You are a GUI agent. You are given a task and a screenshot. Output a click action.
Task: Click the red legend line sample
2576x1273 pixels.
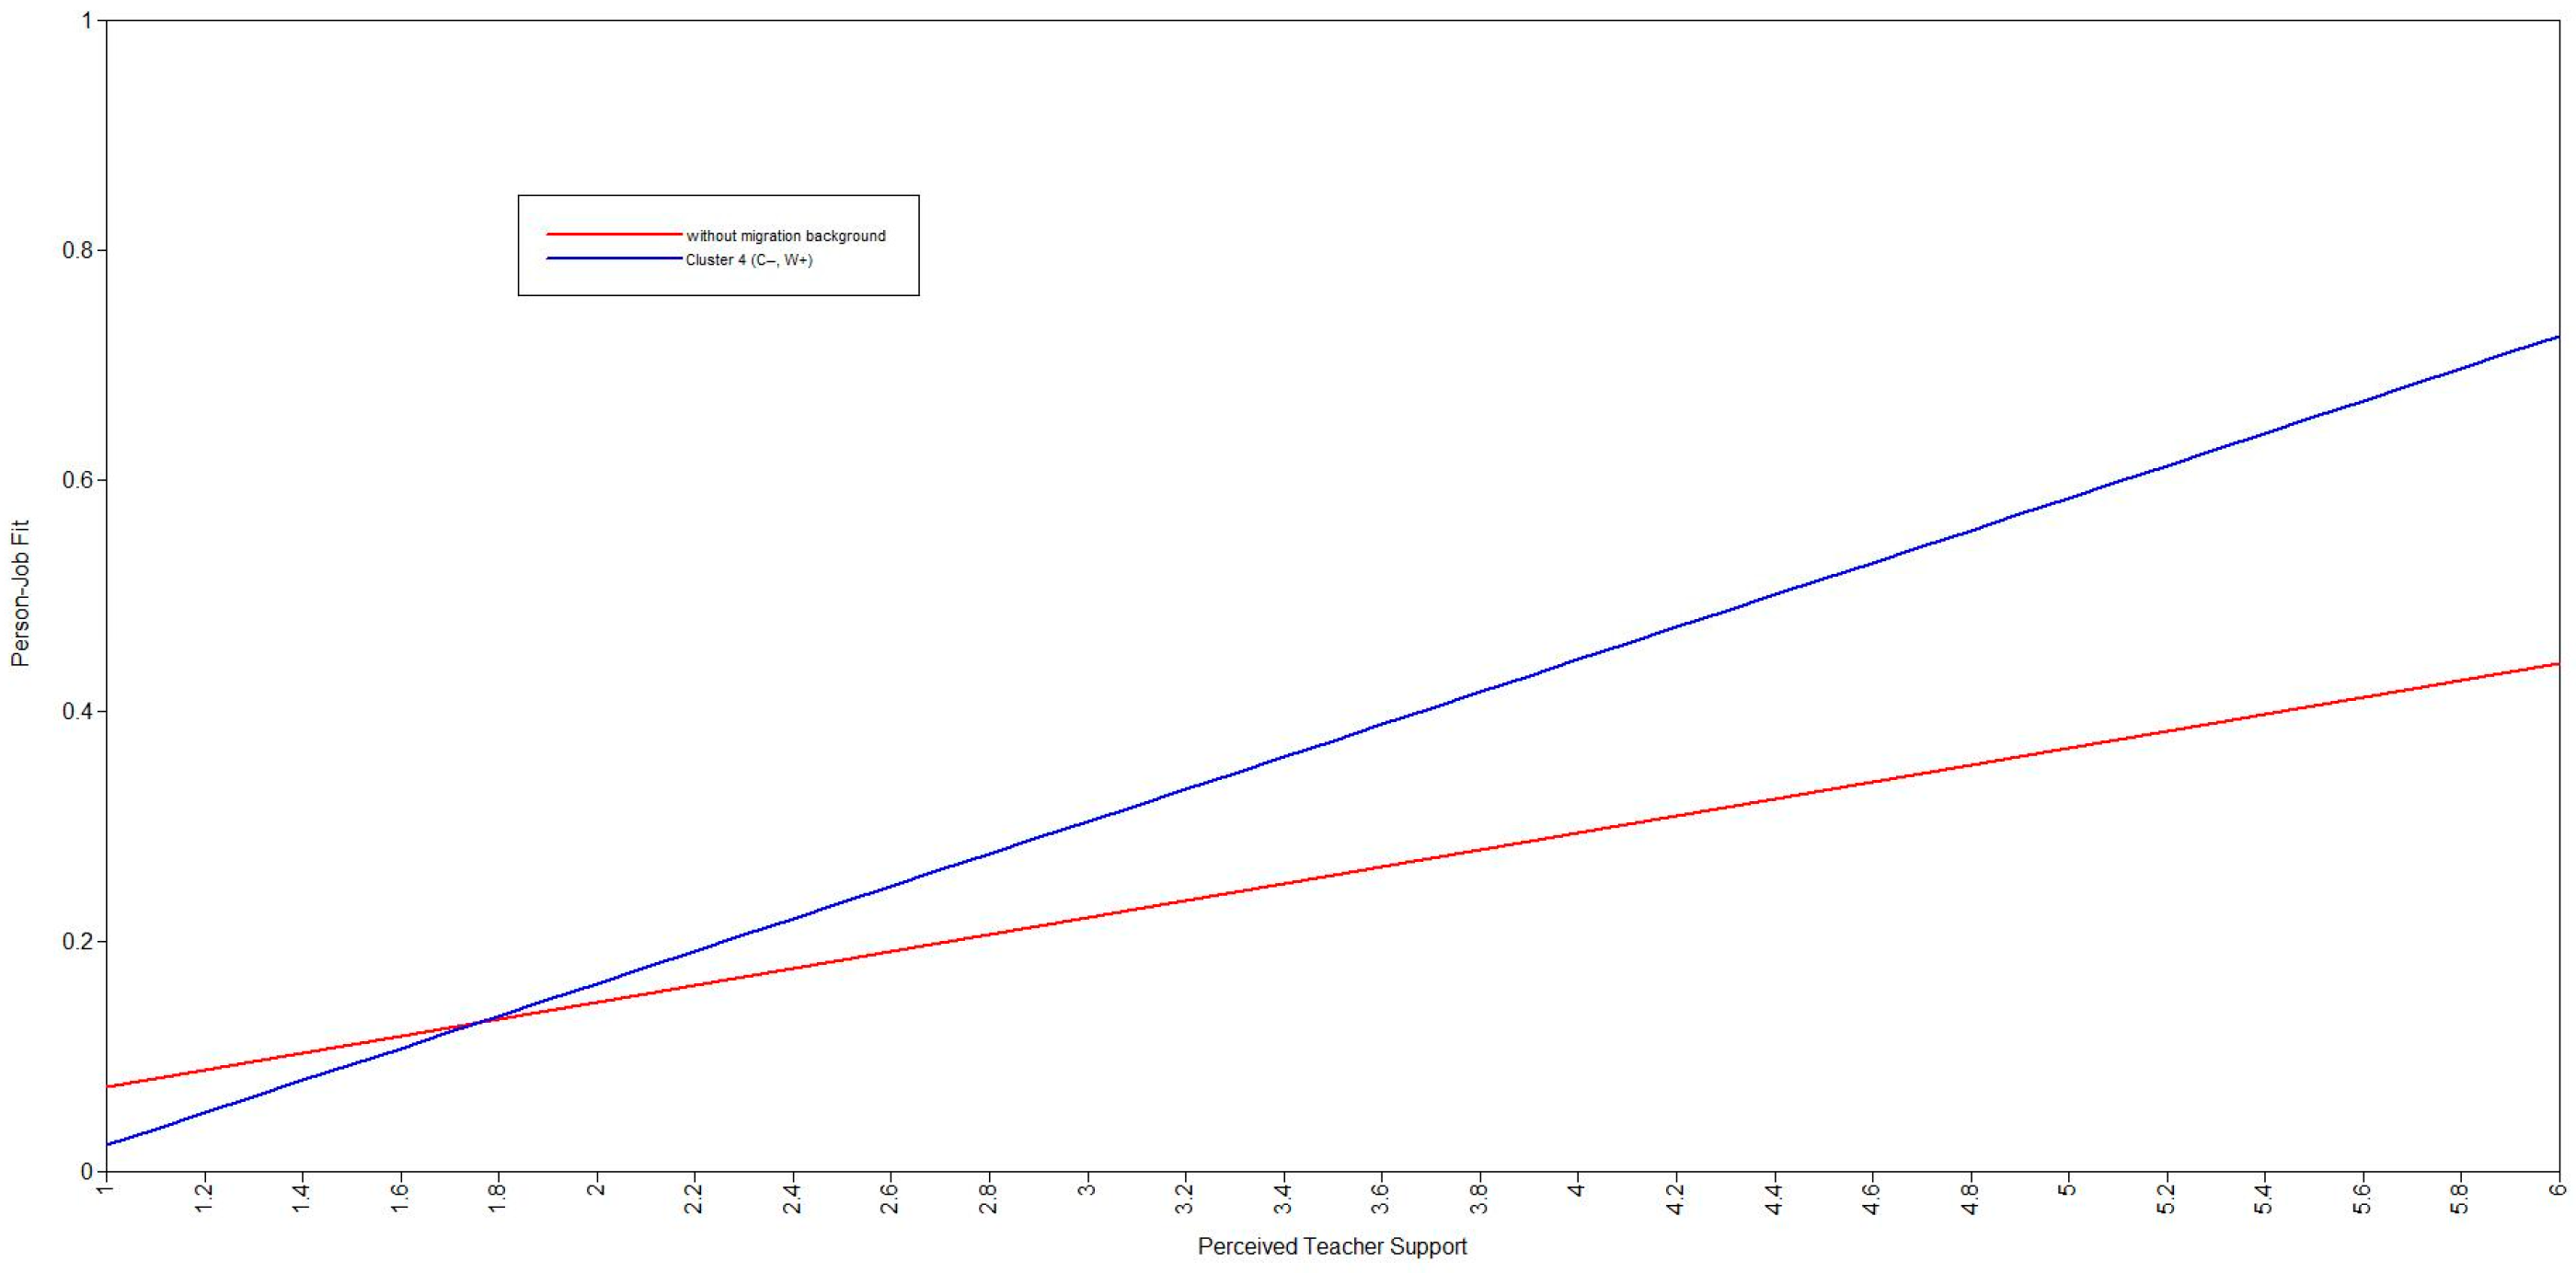click(x=613, y=234)
